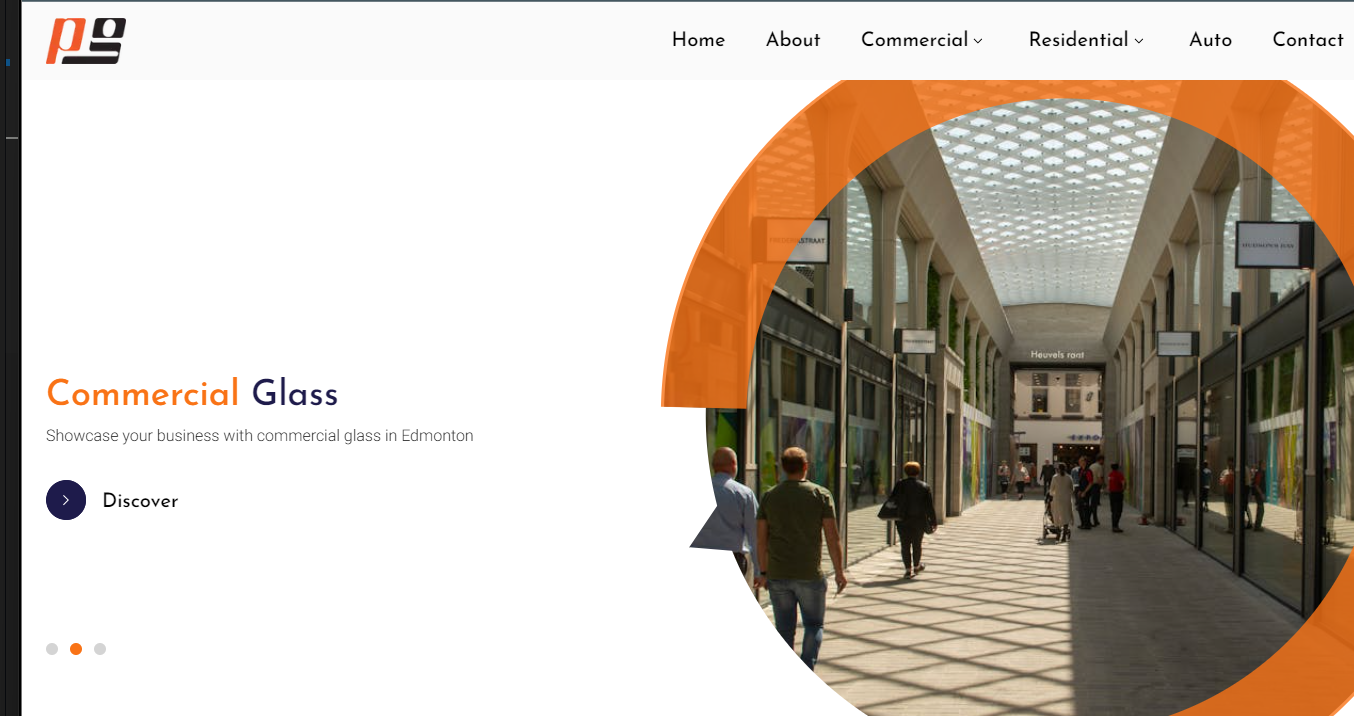This screenshot has height=716, width=1354.
Task: Click the Commercial Glass heading
Action: (x=192, y=394)
